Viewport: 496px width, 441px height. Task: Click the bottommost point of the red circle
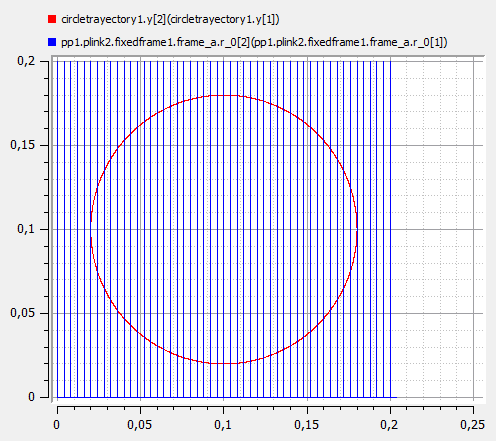tap(224, 363)
